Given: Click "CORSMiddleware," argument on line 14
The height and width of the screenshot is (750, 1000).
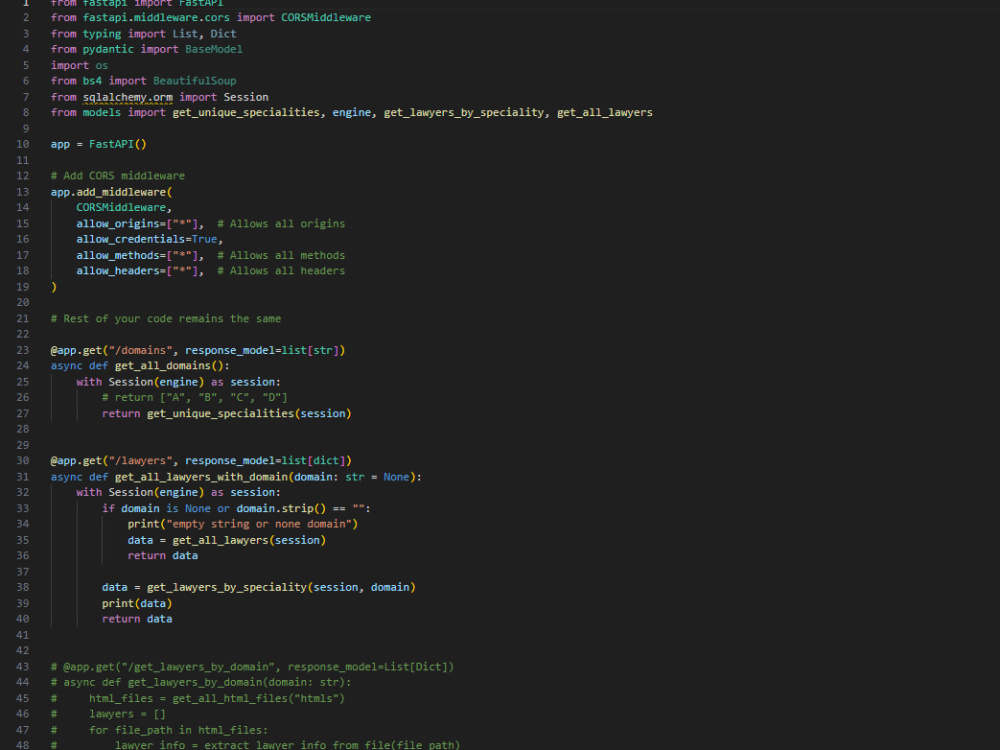Looking at the screenshot, I should pyautogui.click(x=124, y=207).
